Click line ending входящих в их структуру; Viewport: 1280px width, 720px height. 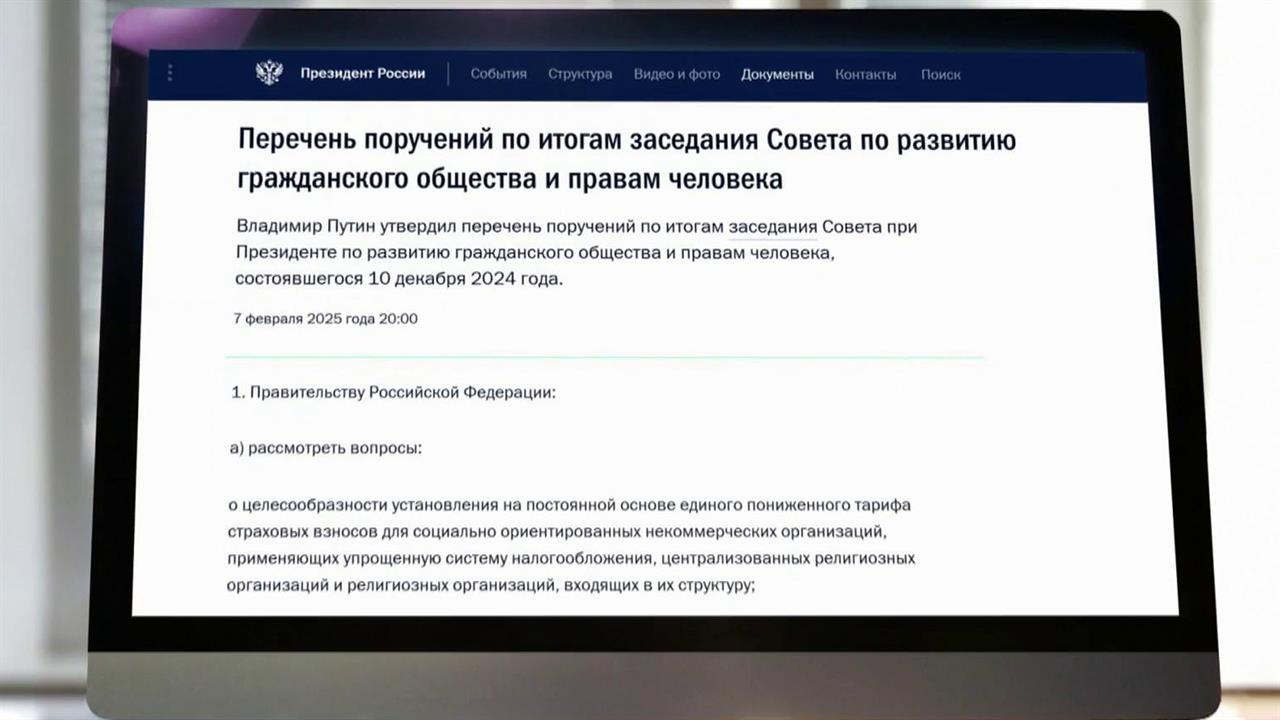(491, 583)
